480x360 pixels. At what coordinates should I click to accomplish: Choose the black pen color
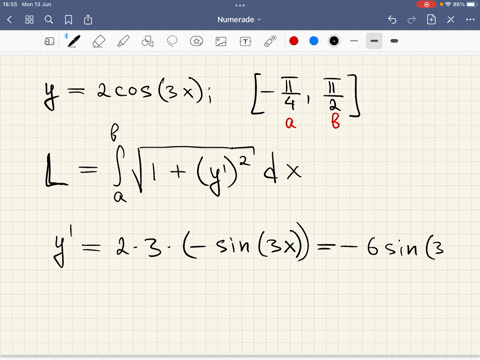[334, 41]
